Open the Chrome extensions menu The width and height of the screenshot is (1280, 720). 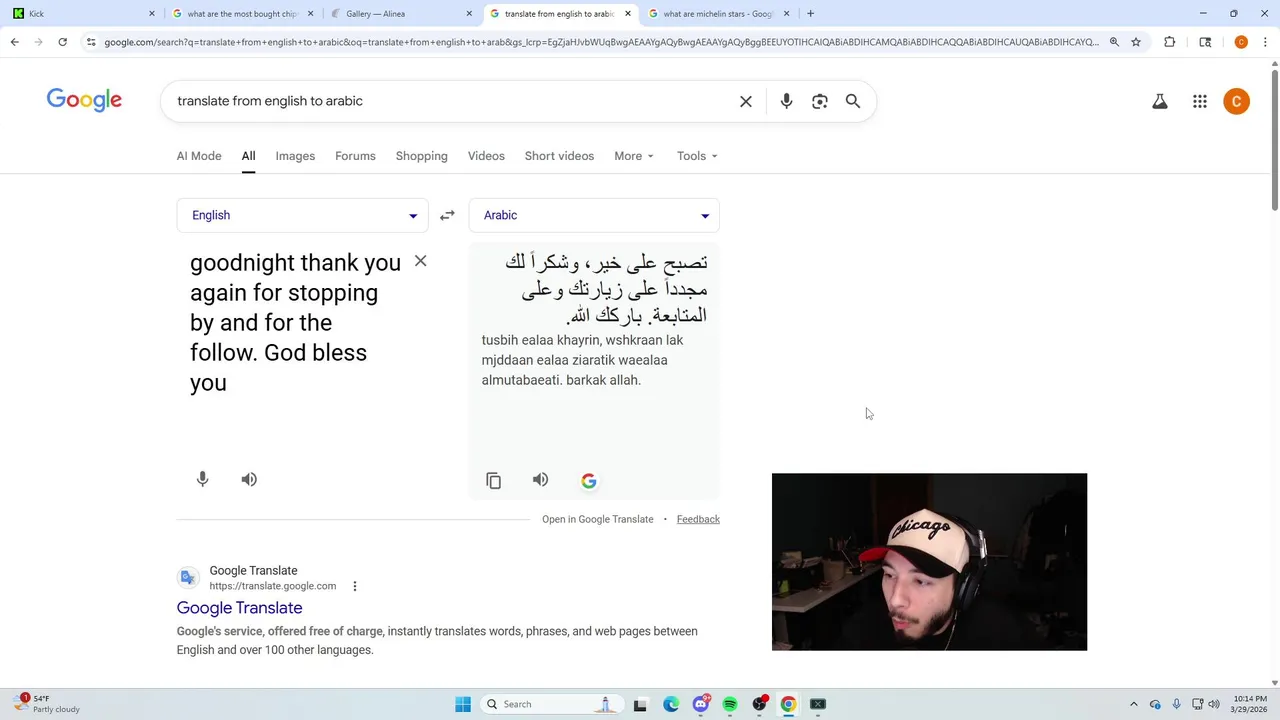coord(1169,42)
